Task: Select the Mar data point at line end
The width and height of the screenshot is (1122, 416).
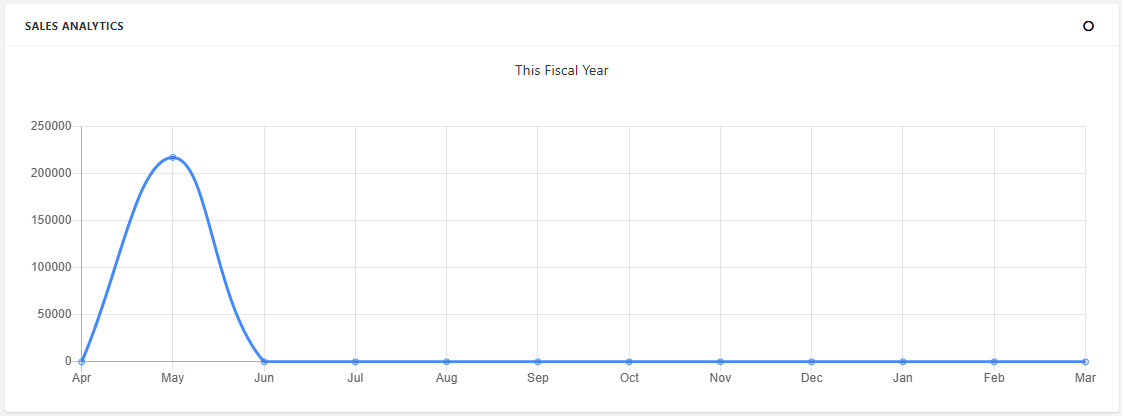Action: click(x=1085, y=361)
